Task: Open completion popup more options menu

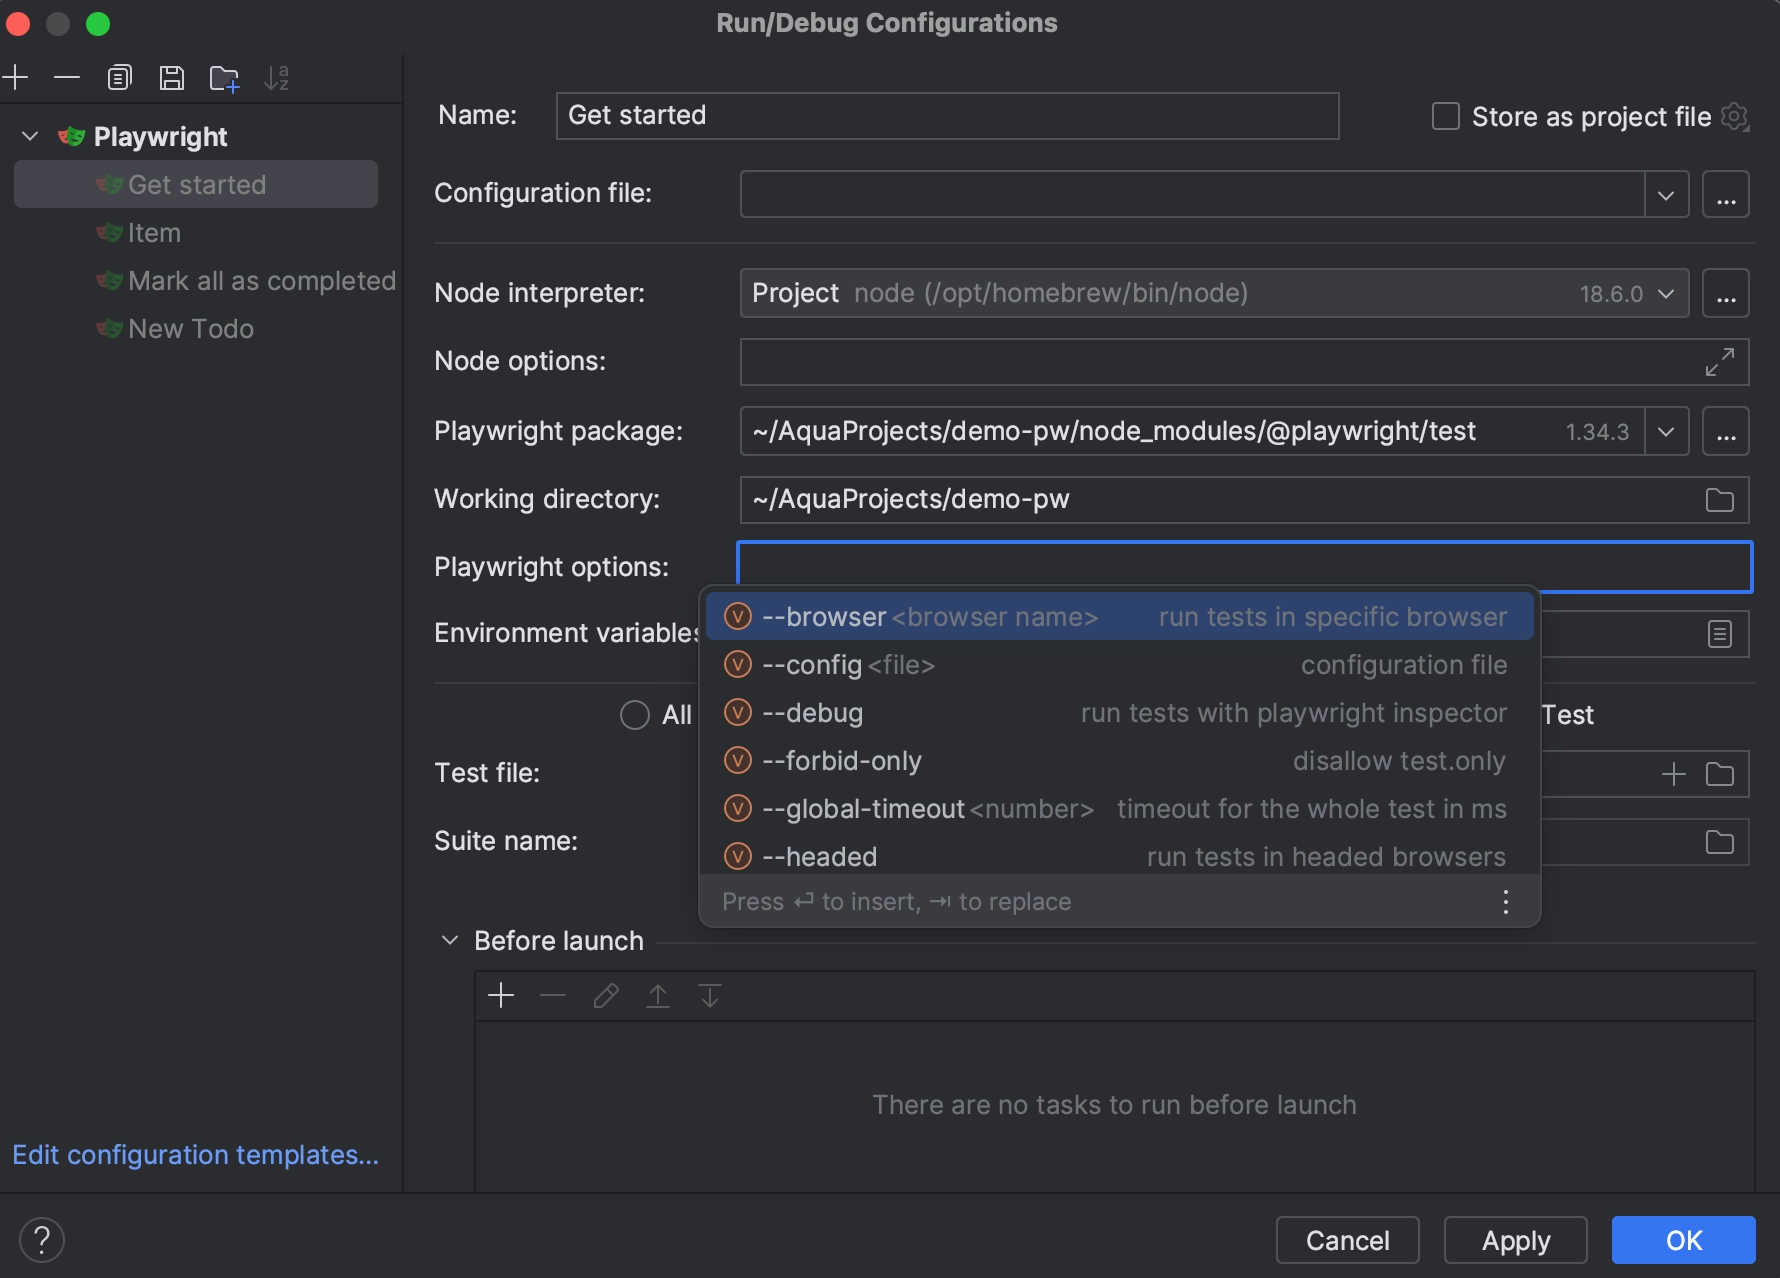Action: point(1505,902)
